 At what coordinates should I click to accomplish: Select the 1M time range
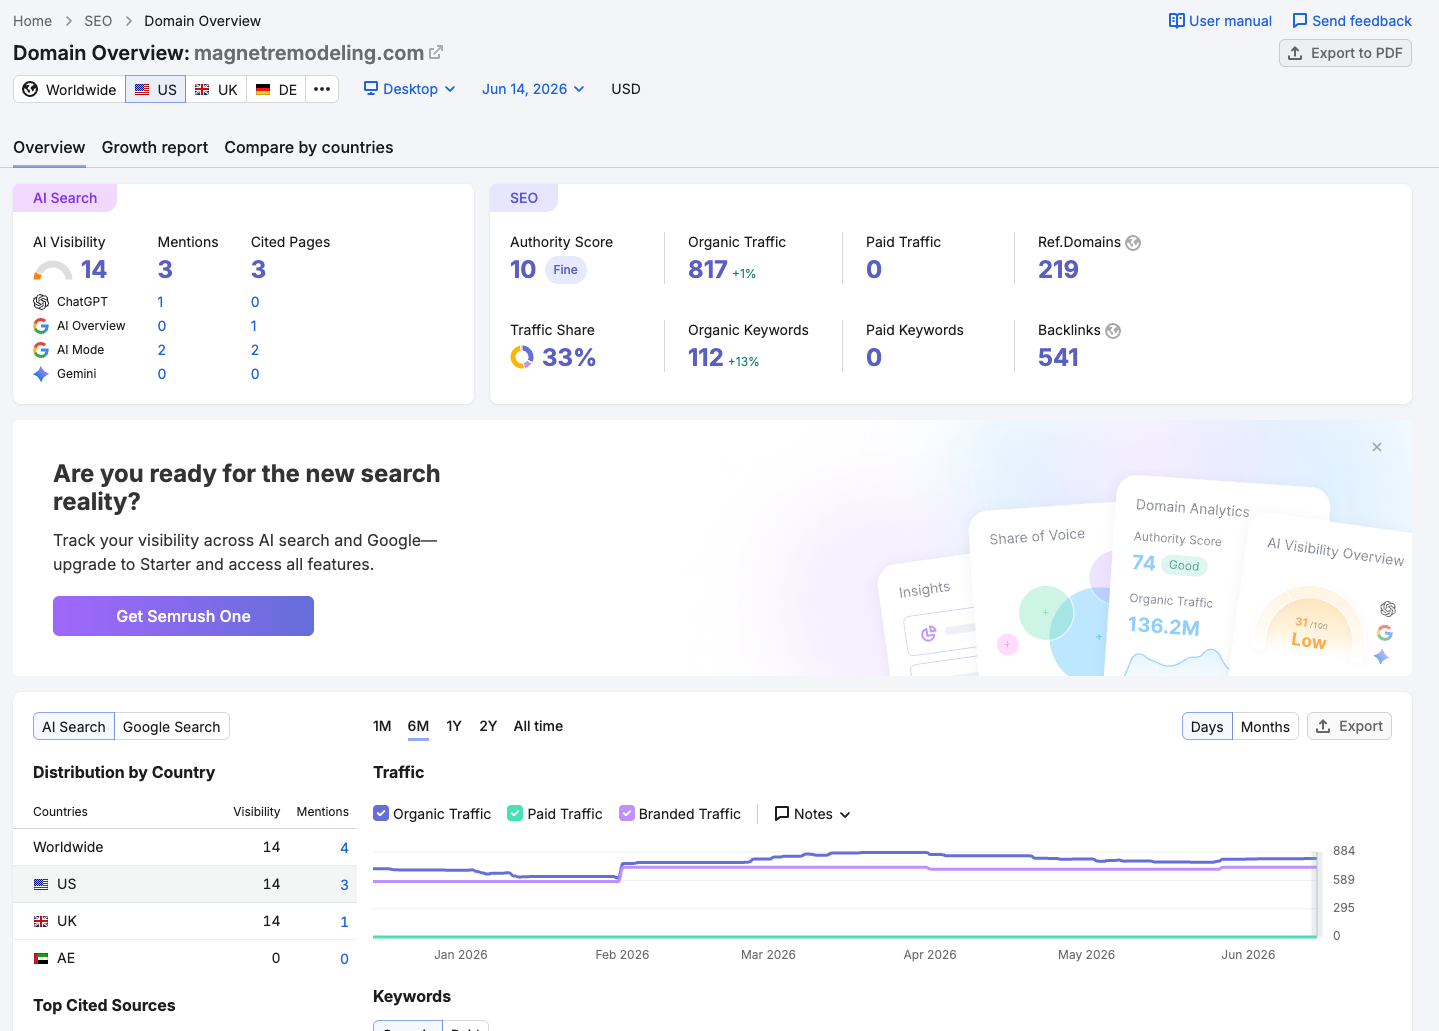(x=382, y=726)
